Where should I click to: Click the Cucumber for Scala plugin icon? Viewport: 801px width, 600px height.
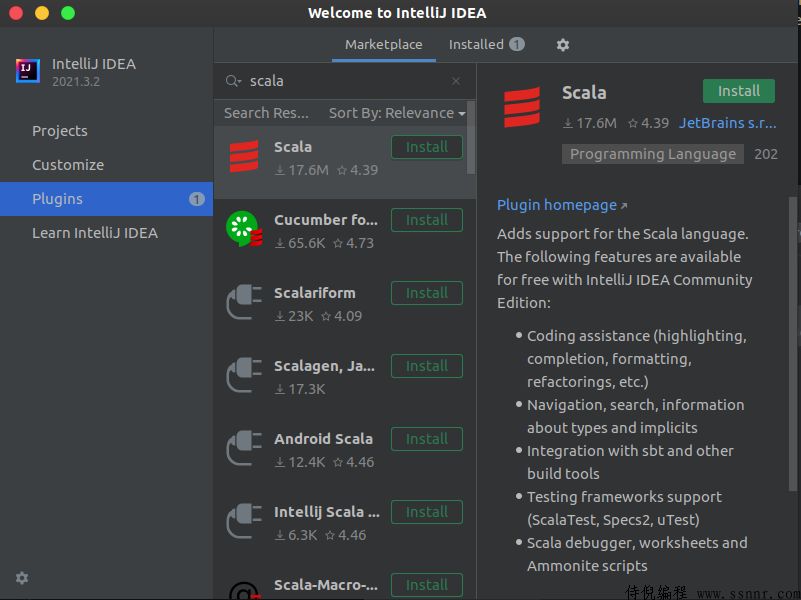pos(244,229)
